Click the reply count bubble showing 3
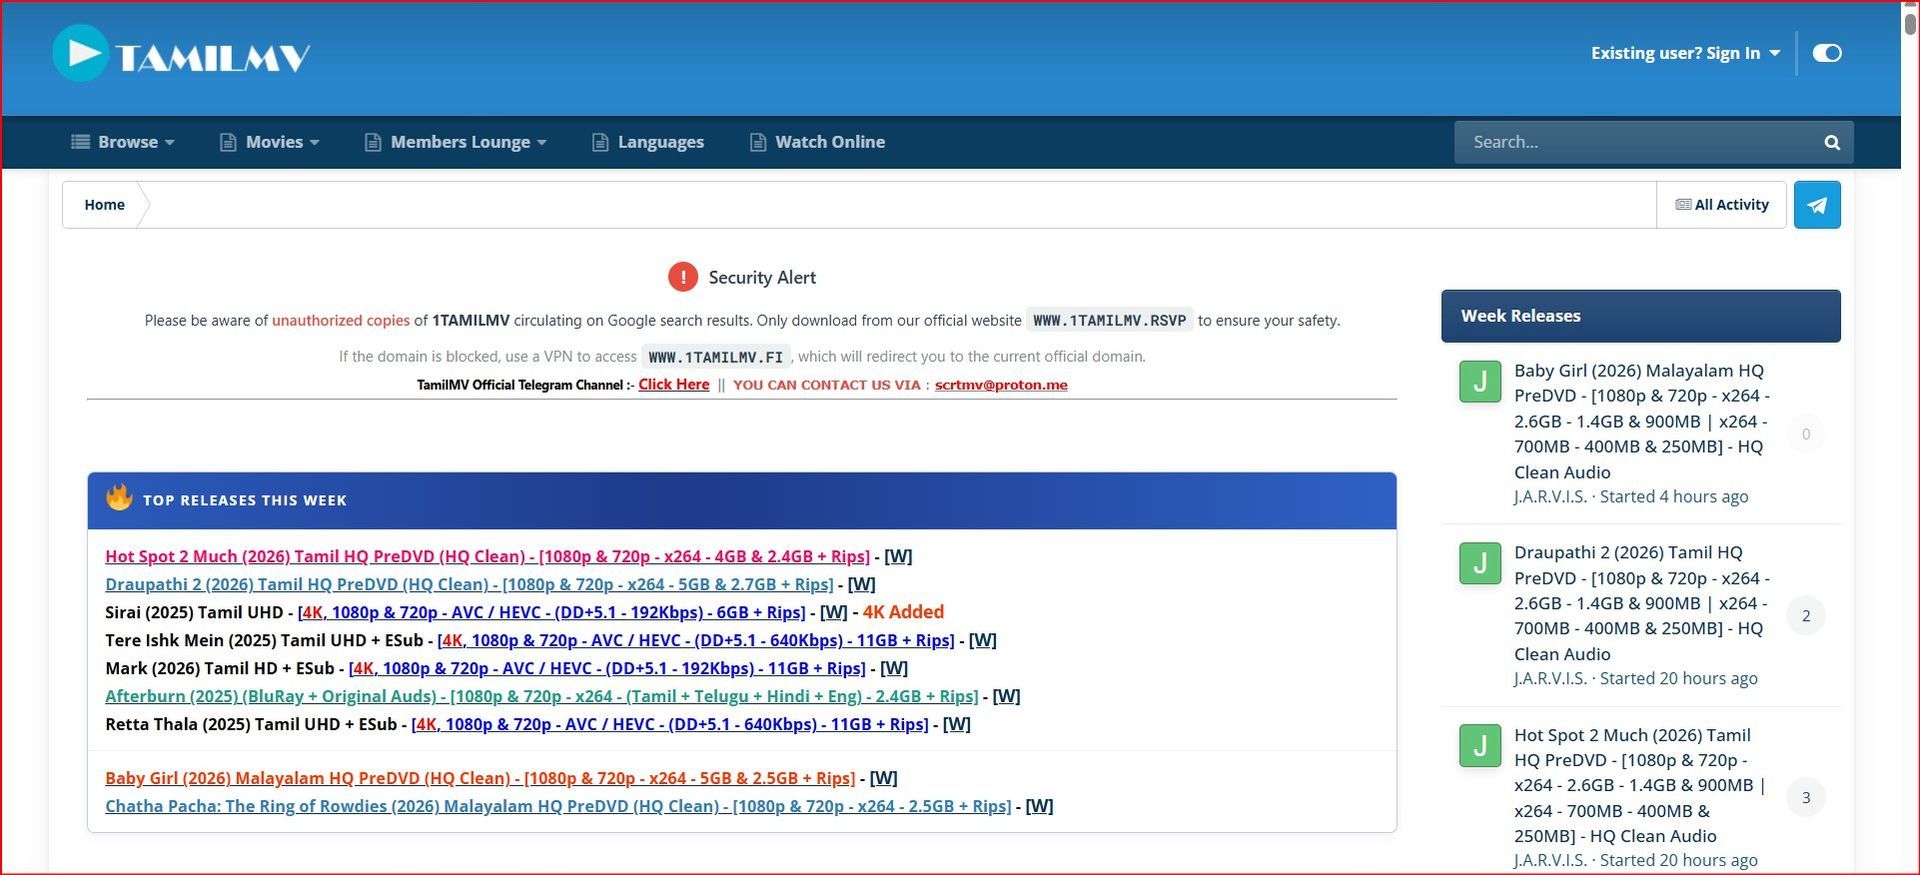Viewport: 1920px width, 875px height. pyautogui.click(x=1806, y=798)
